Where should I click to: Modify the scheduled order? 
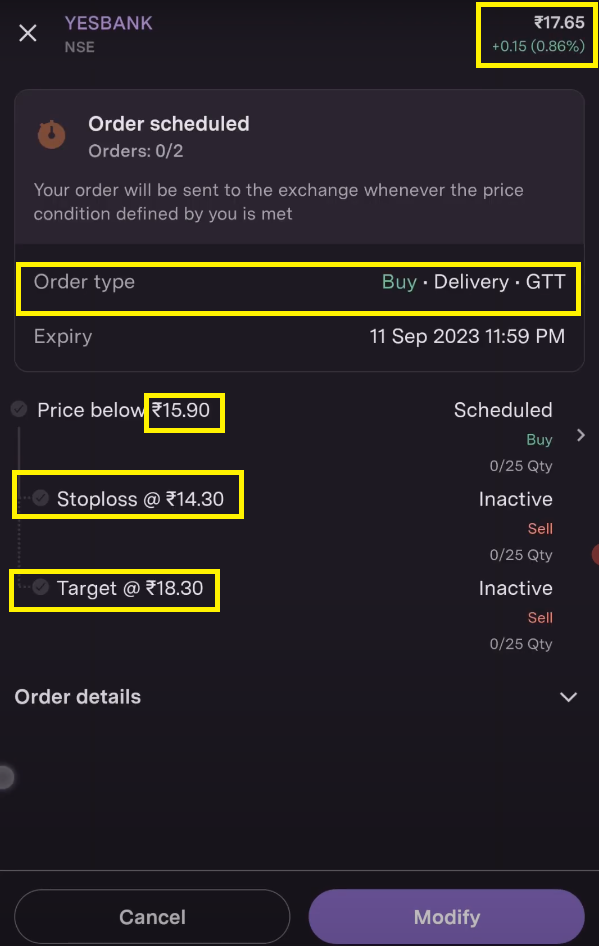point(446,917)
